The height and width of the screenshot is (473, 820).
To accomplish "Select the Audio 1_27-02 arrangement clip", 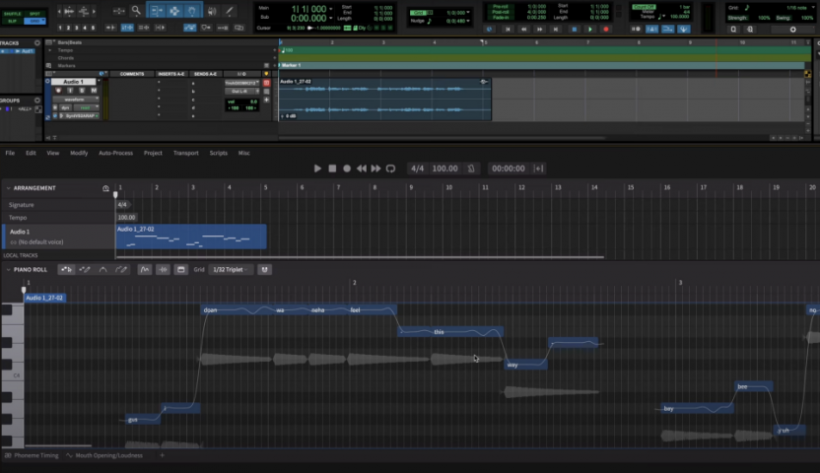I will click(191, 236).
